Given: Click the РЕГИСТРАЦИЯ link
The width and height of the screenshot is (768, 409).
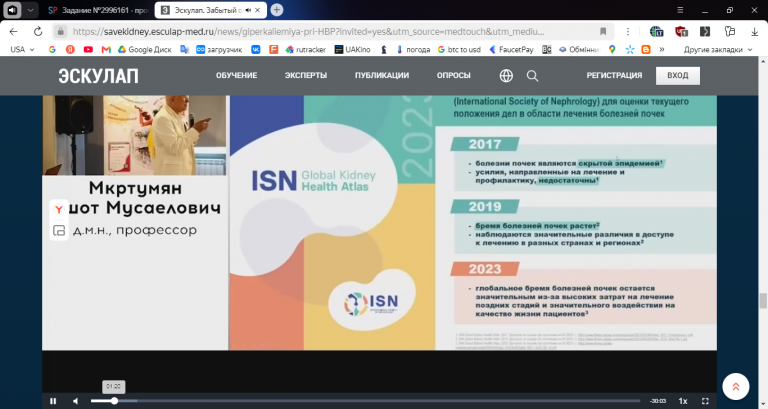Looking at the screenshot, I should point(614,75).
